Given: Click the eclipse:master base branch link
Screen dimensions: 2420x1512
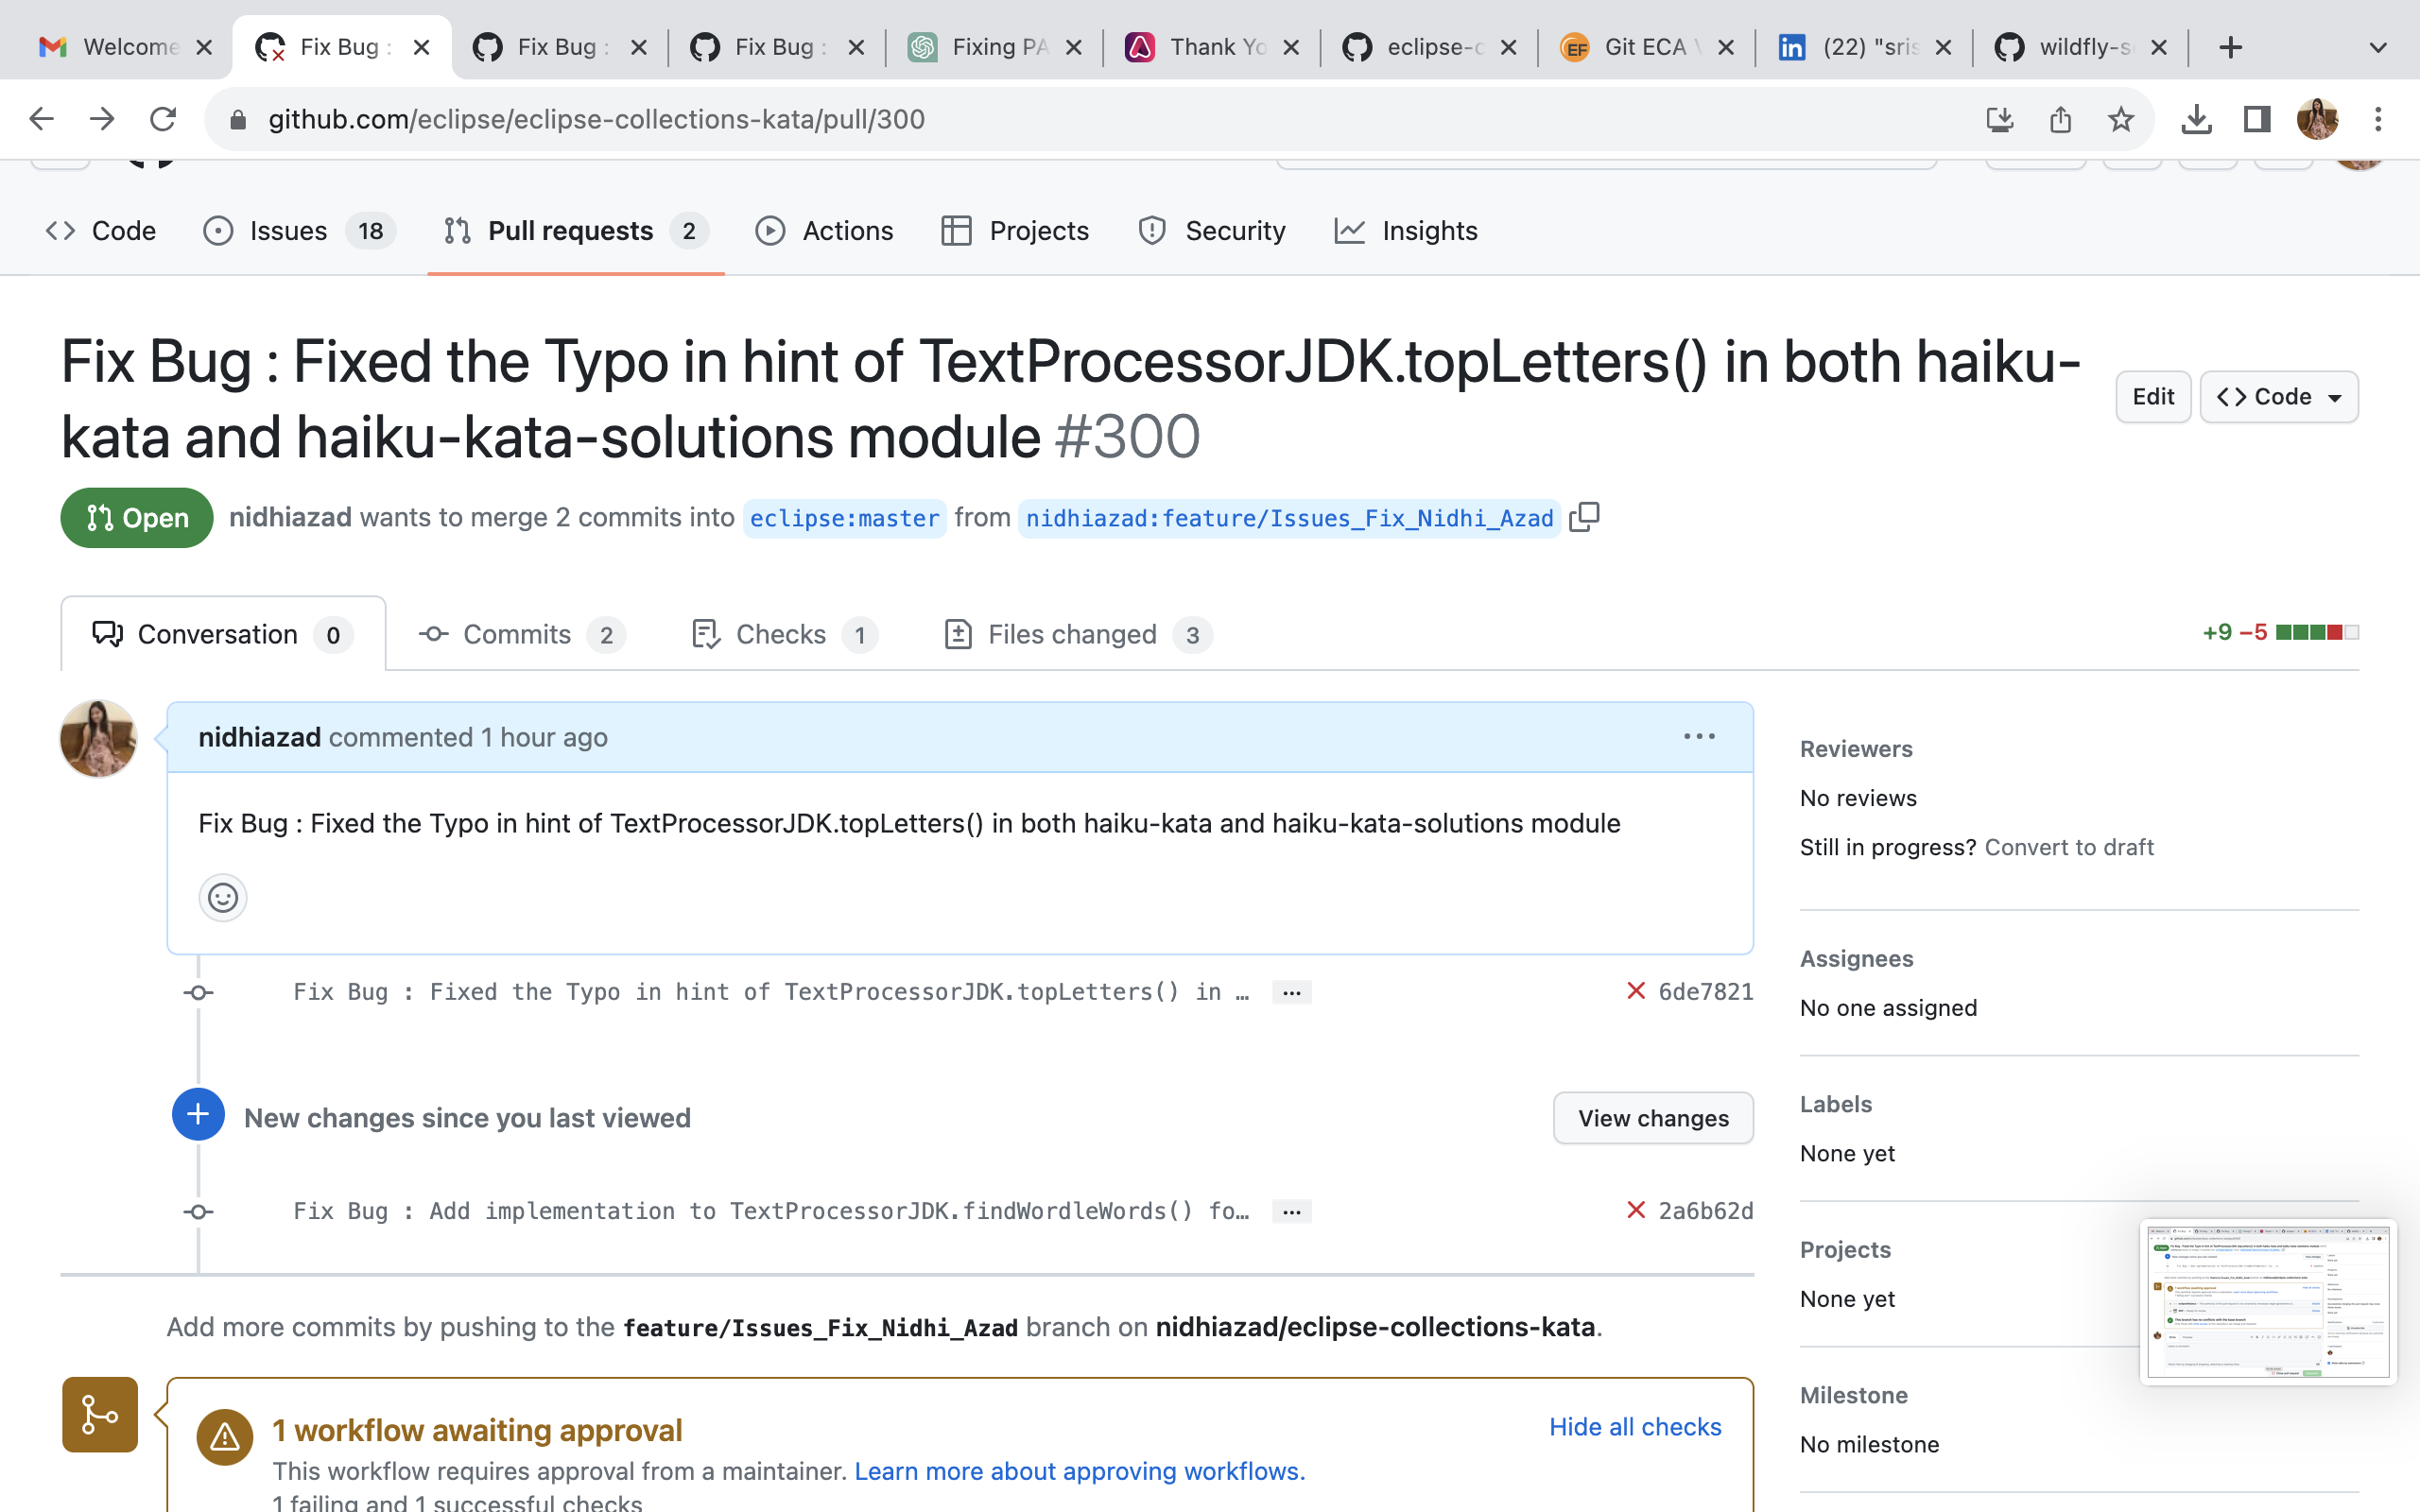Looking at the screenshot, I should click(844, 518).
